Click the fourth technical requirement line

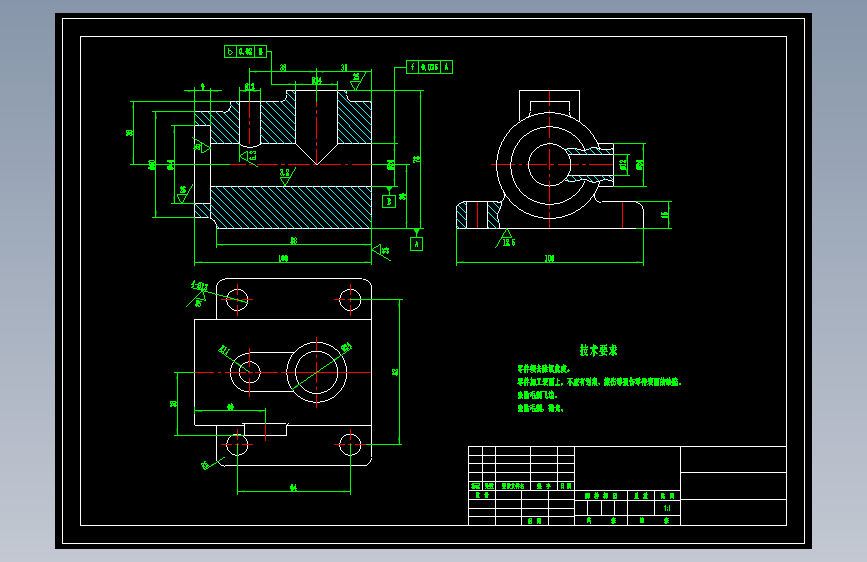pos(540,408)
